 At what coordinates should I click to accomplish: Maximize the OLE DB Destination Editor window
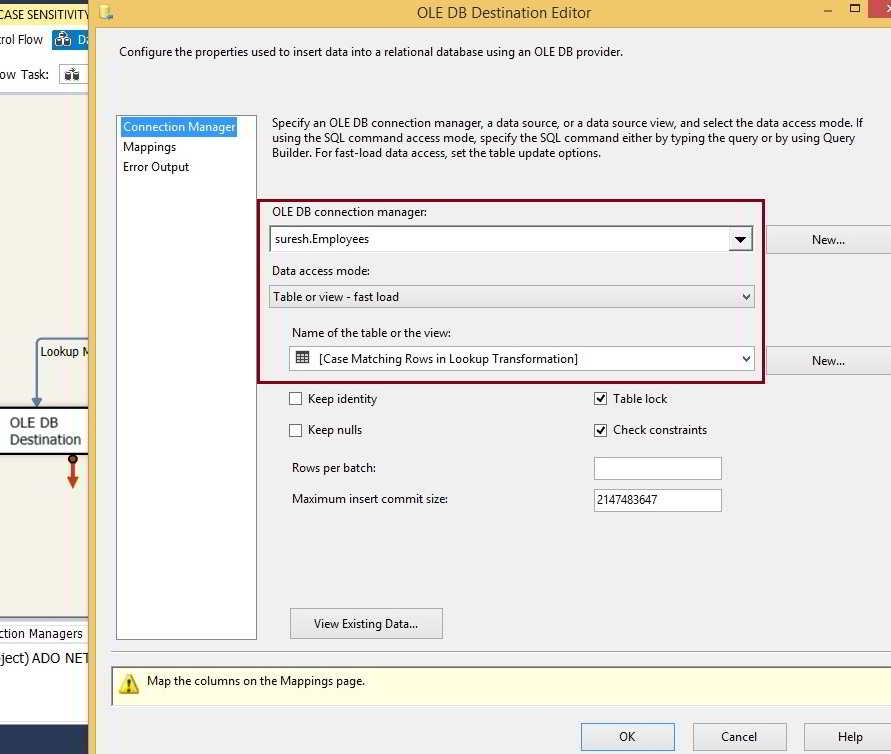[x=855, y=9]
